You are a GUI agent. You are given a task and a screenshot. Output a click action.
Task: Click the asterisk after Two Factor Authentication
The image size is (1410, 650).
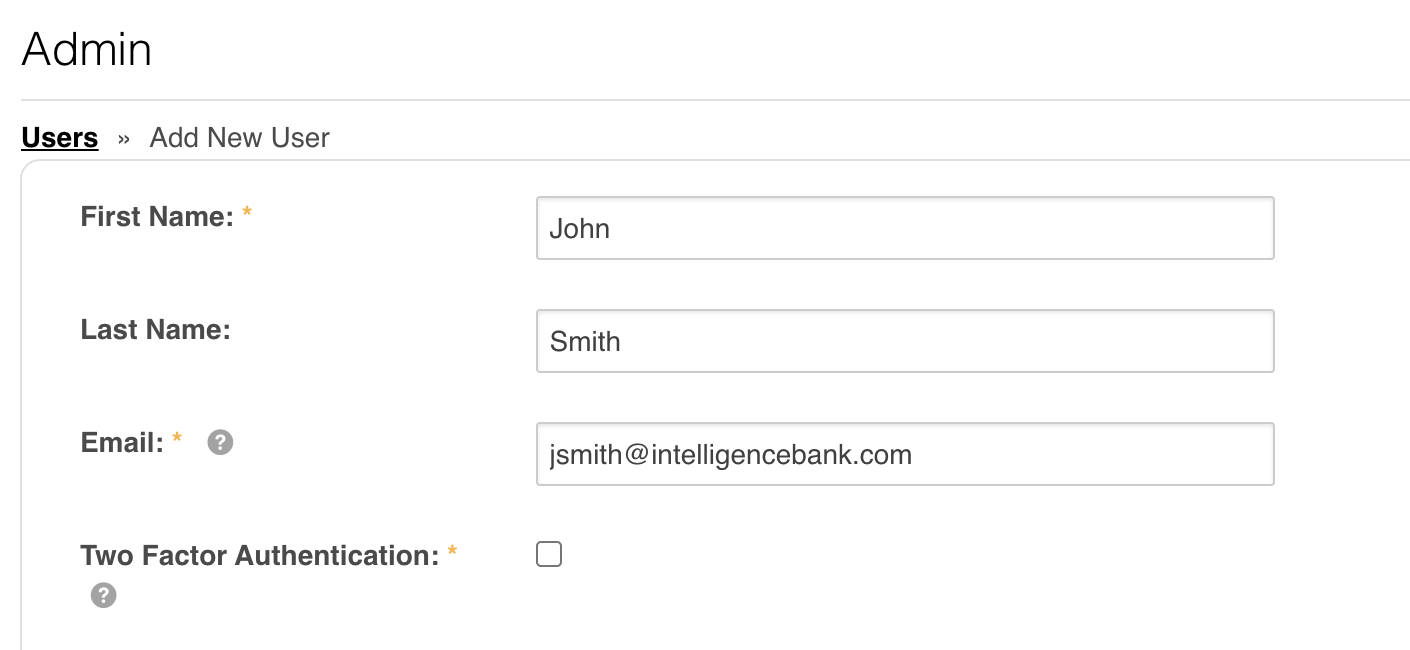click(x=452, y=552)
